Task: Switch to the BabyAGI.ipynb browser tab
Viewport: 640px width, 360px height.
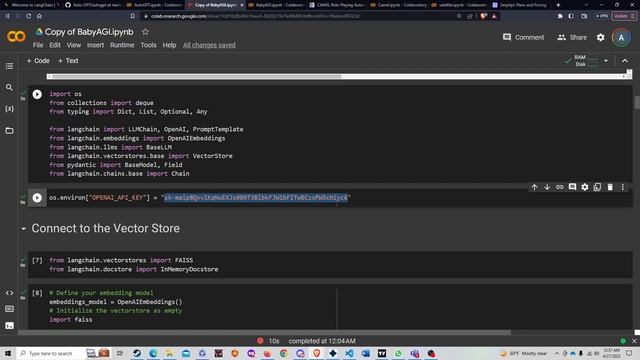Action: pos(276,5)
